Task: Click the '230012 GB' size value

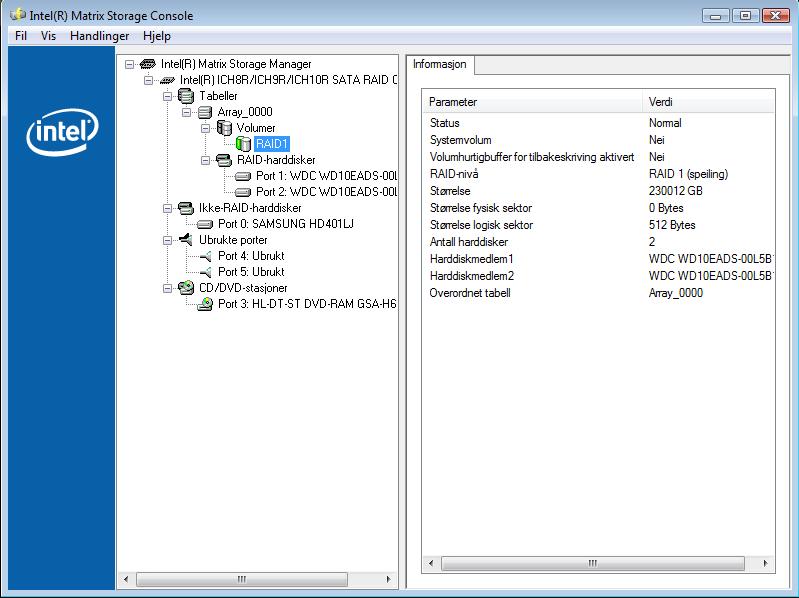Action: tap(675, 191)
